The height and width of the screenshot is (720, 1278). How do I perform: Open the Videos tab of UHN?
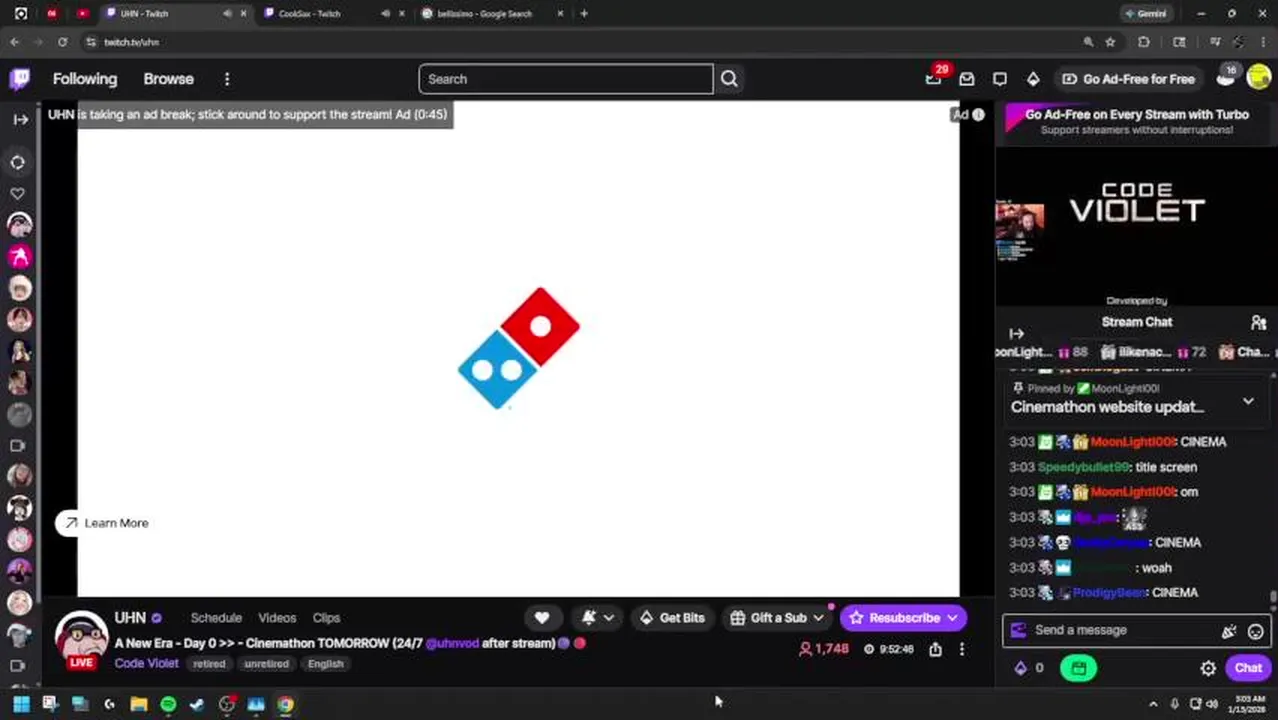[277, 618]
